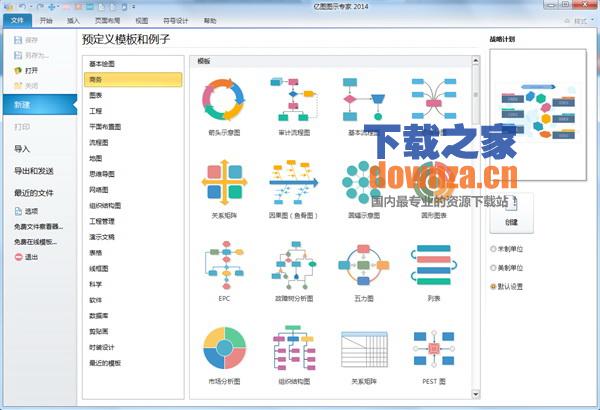Image resolution: width=600 pixels, height=410 pixels.
Task: Pick the 圆形图表 circular chart template
Action: click(434, 183)
